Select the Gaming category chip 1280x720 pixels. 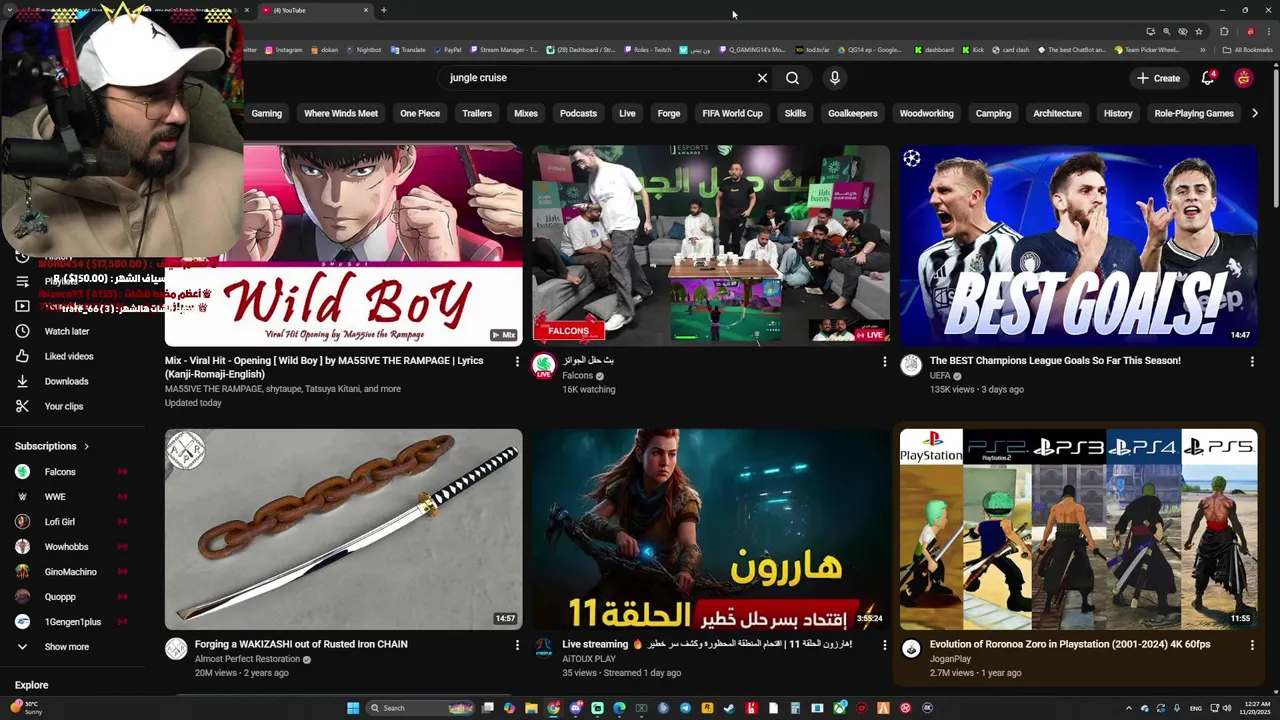click(266, 113)
